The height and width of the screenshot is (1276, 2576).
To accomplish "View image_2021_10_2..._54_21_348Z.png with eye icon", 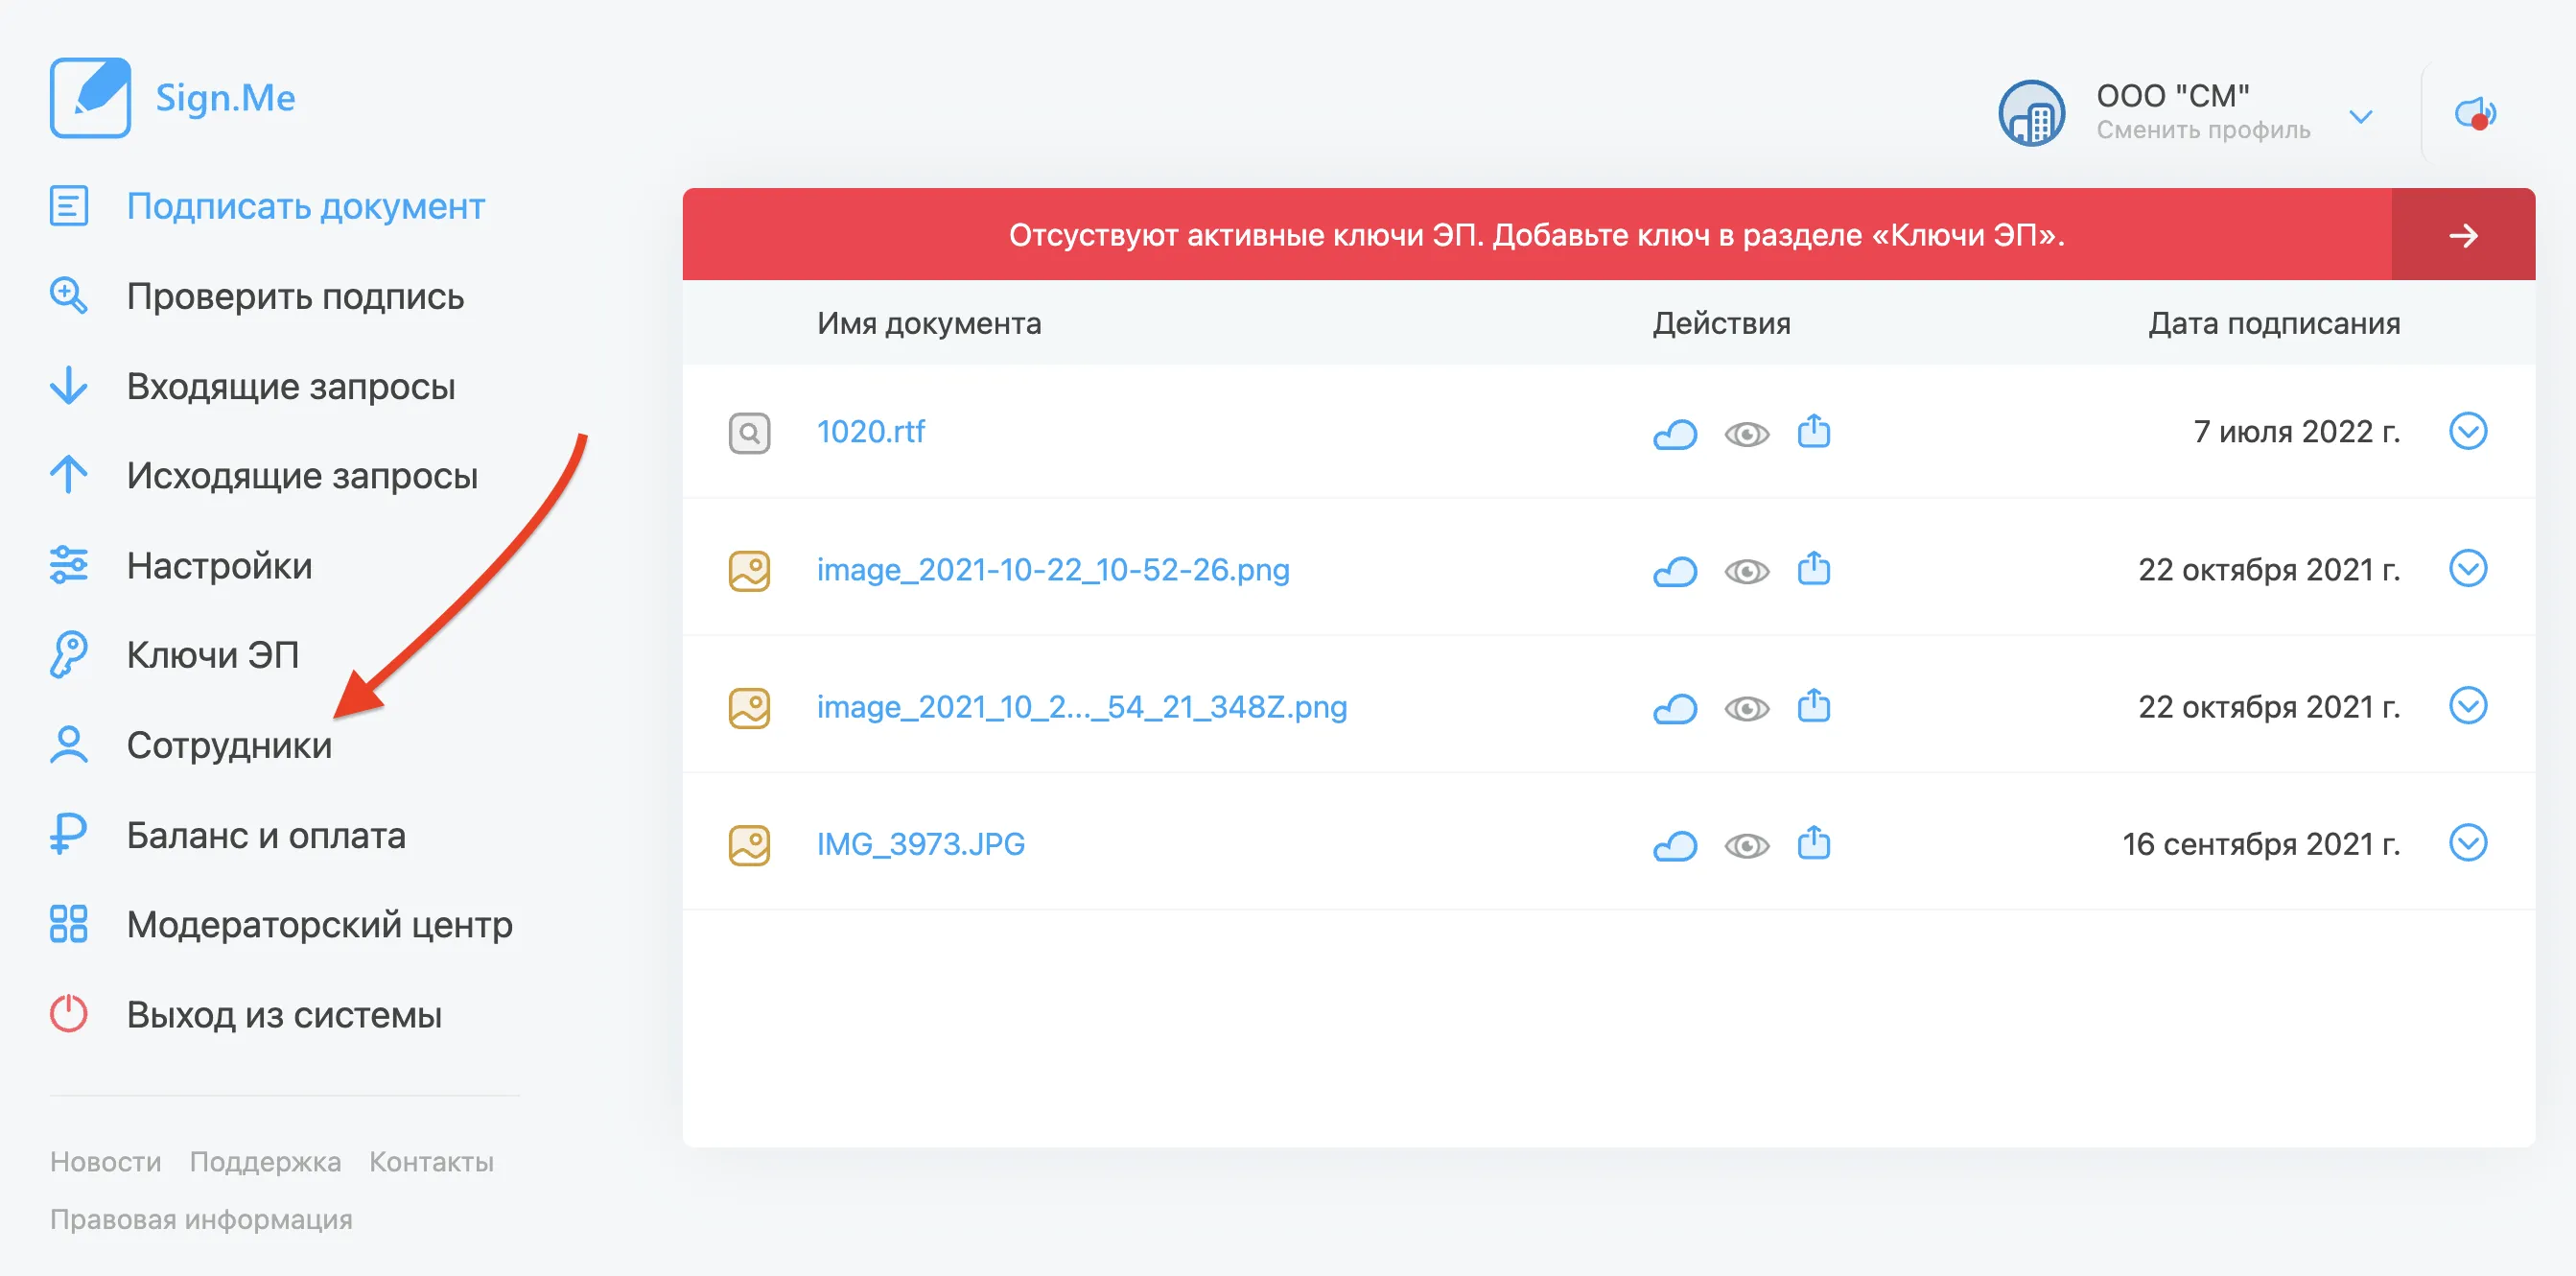I will point(1747,709).
